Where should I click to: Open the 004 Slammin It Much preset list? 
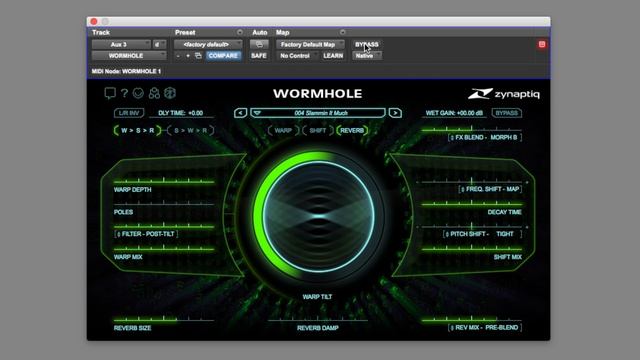(x=318, y=113)
